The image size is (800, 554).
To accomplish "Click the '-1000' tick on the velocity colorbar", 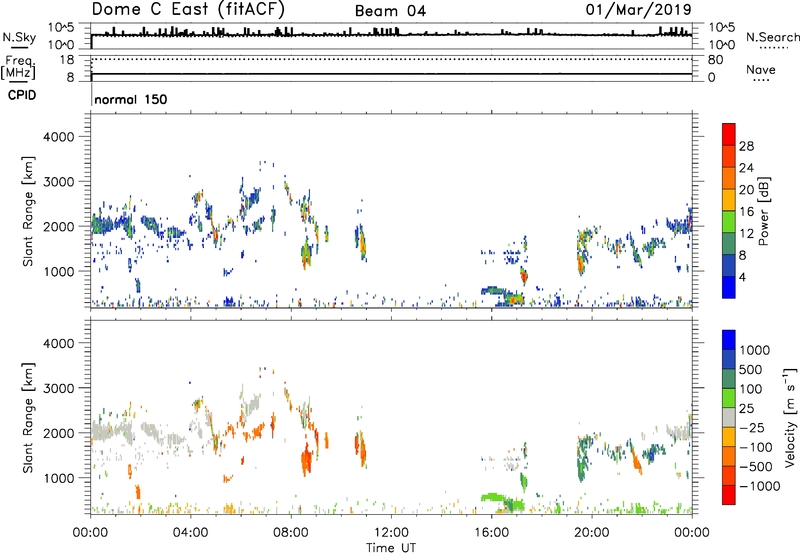I will 759,486.
